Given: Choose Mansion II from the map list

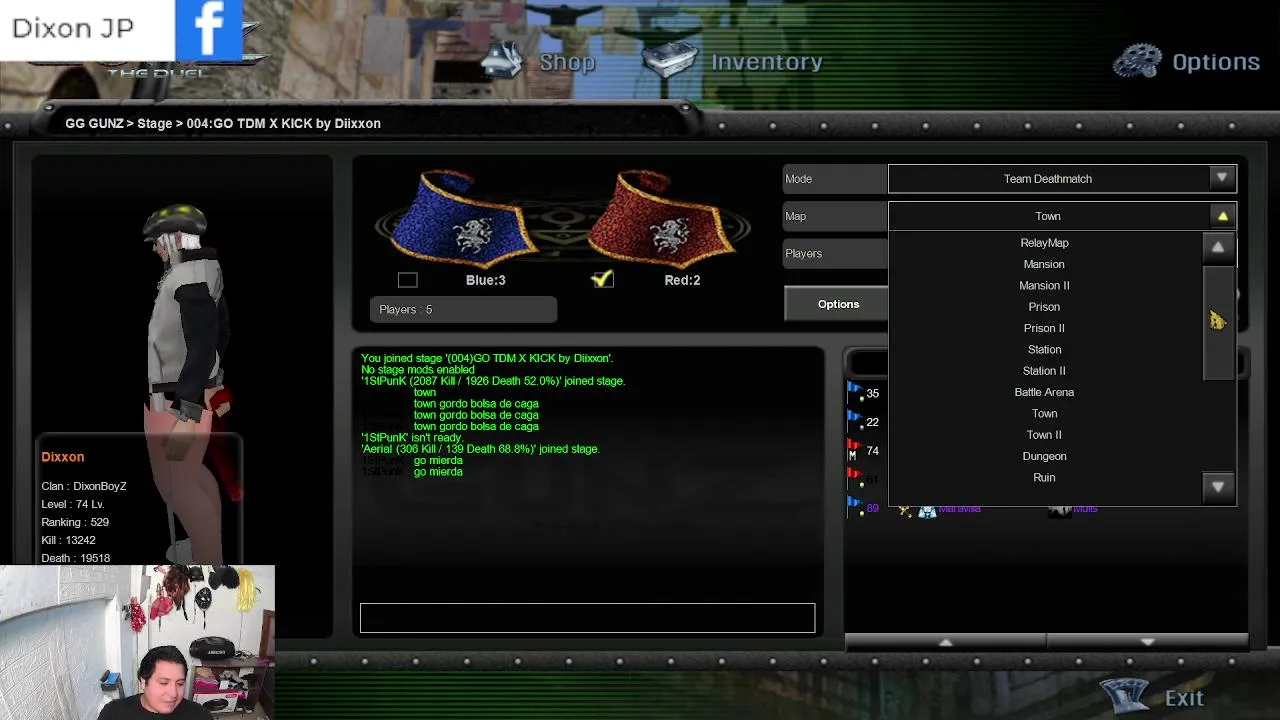Looking at the screenshot, I should (1044, 285).
